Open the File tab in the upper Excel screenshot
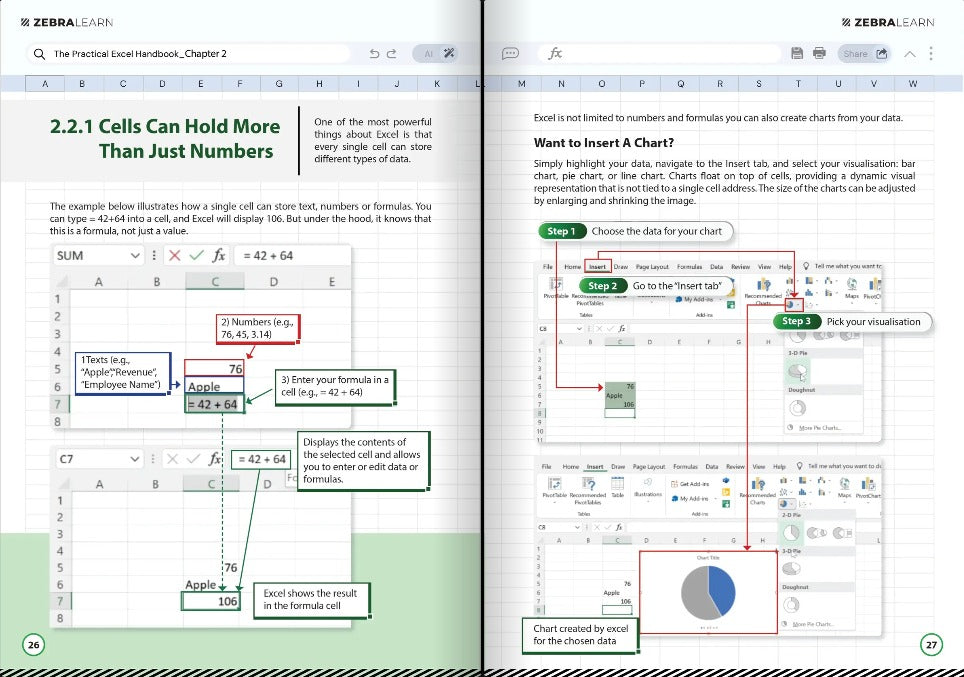Image resolution: width=964 pixels, height=677 pixels. tap(548, 267)
